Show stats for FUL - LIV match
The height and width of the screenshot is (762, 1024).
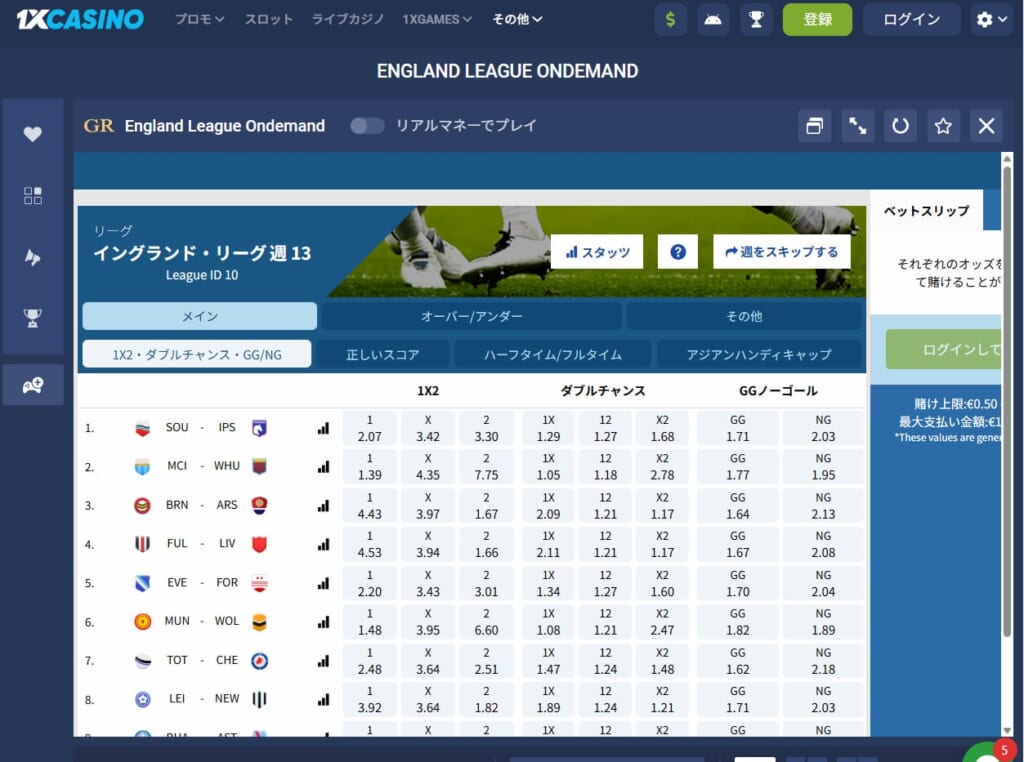click(323, 544)
